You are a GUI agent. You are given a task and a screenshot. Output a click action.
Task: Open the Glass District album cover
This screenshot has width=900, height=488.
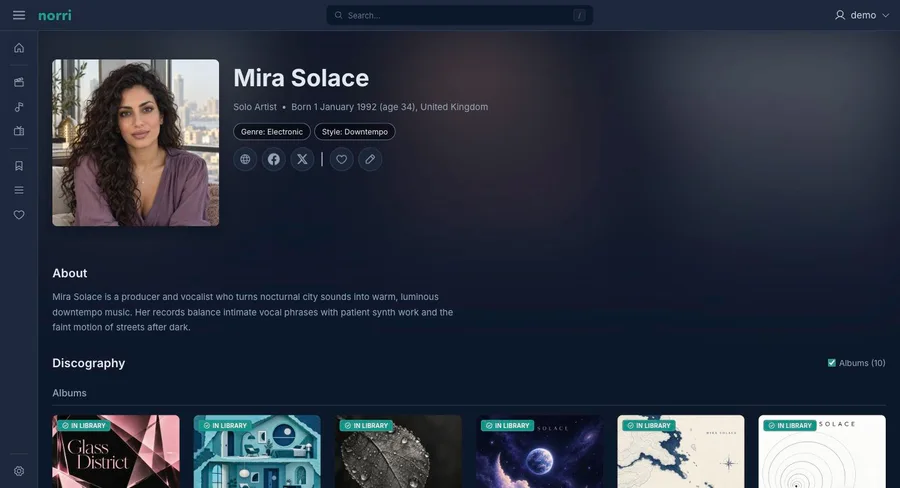point(116,452)
